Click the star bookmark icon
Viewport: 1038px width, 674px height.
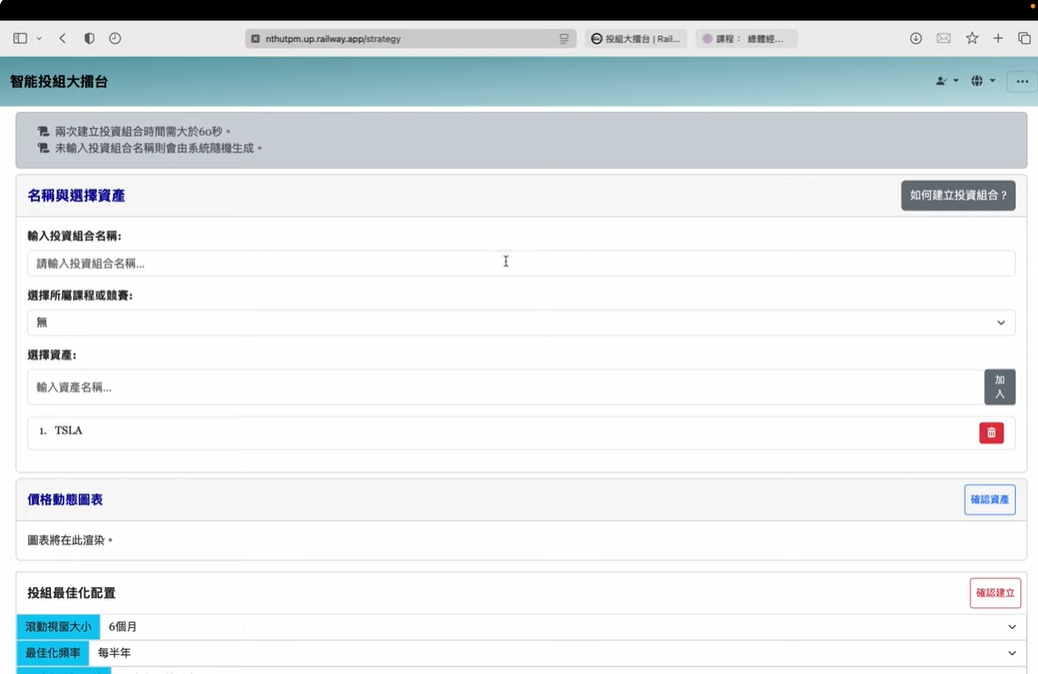click(x=971, y=38)
